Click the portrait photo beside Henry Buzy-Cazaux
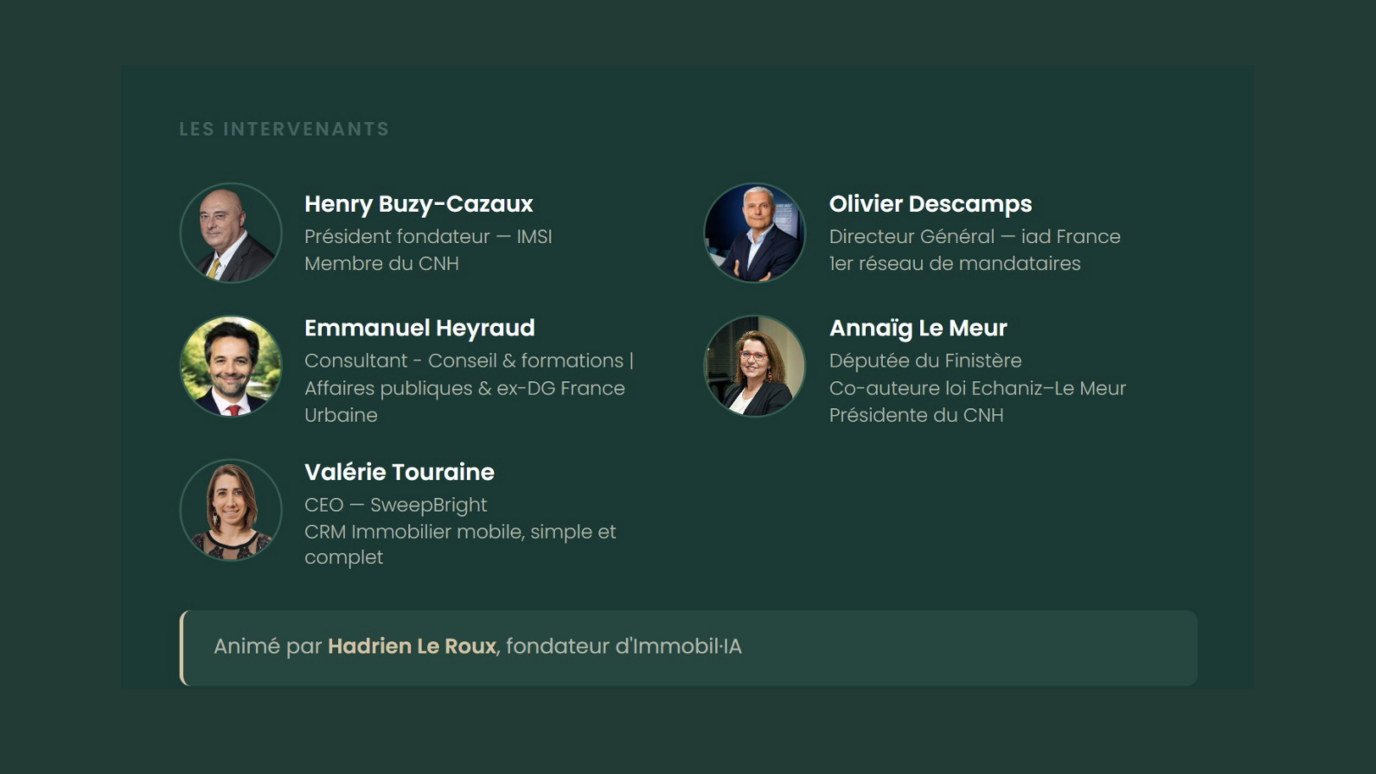This screenshot has height=774, width=1376. (x=231, y=233)
